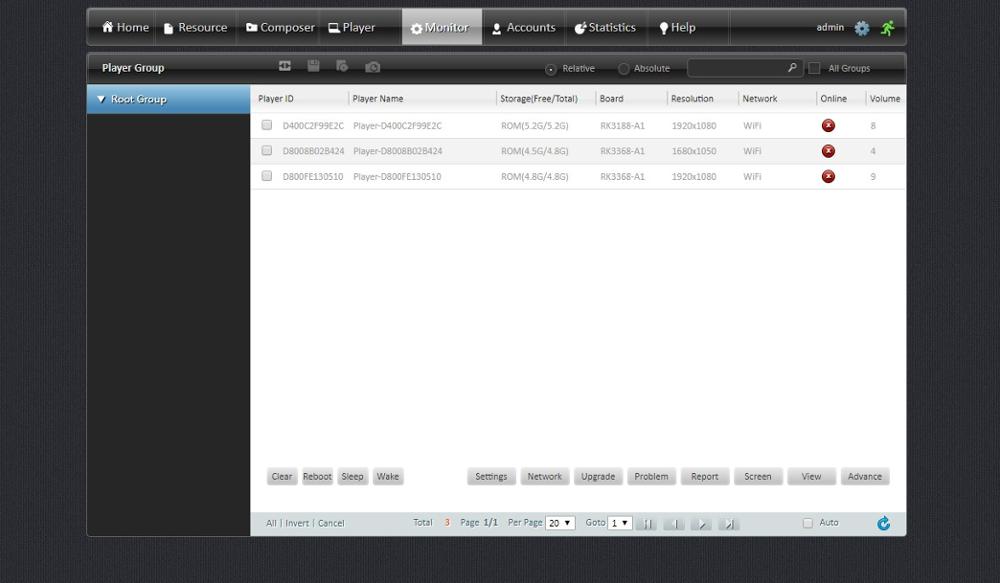Check the box for player D8008B02B424
Viewport: 1000px width, 583px height.
(267, 151)
